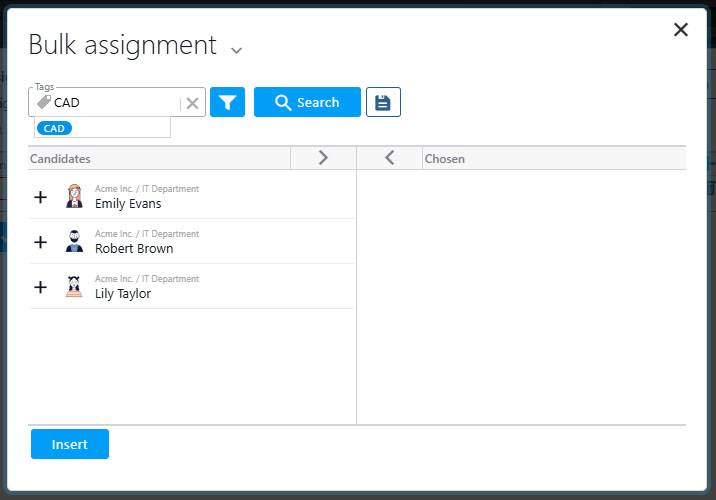Screen dimensions: 716x500
Task: Click Robert Brown's avatar picture
Action: [x=74, y=241]
